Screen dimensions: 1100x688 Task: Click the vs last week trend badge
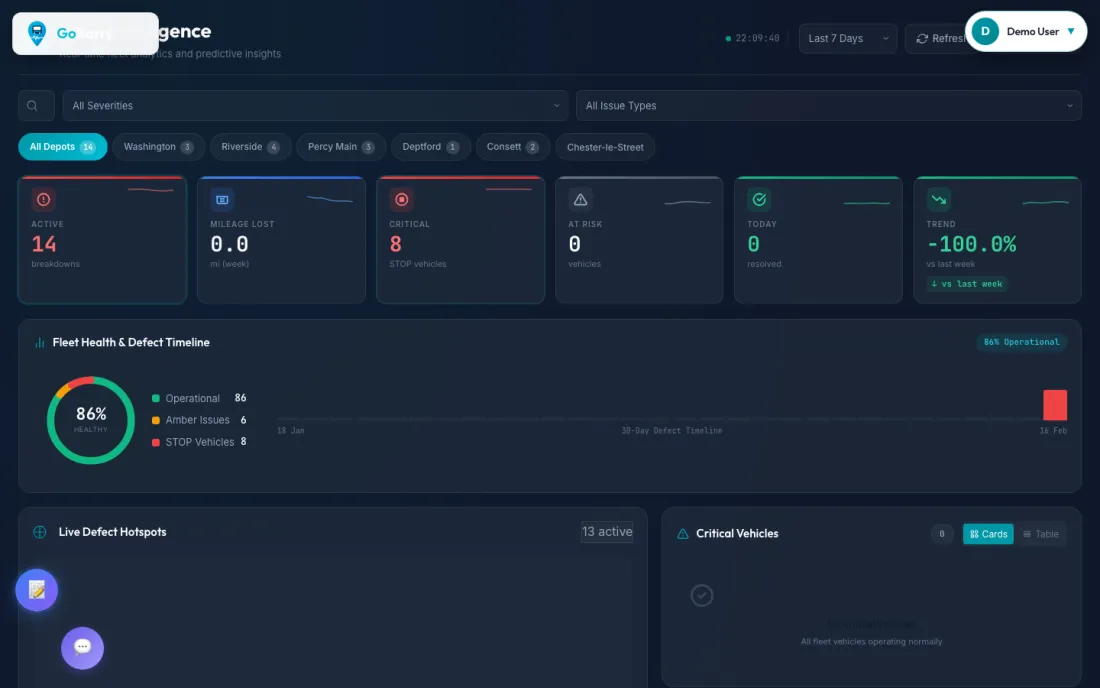[967, 284]
